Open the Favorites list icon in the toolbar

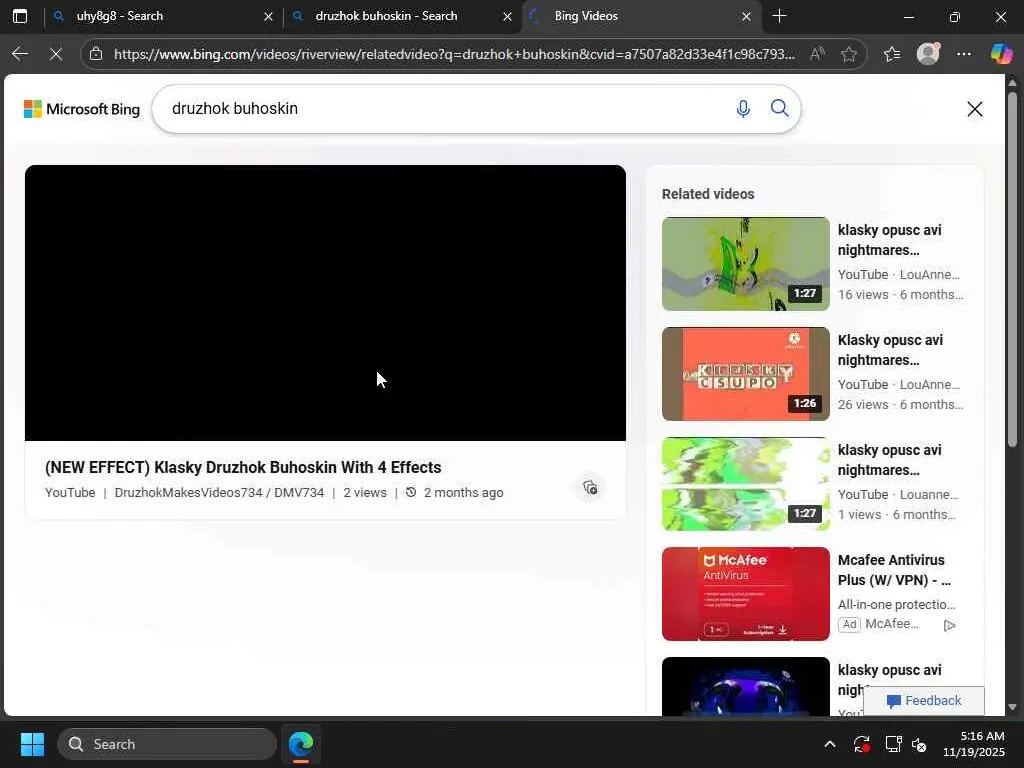892,54
